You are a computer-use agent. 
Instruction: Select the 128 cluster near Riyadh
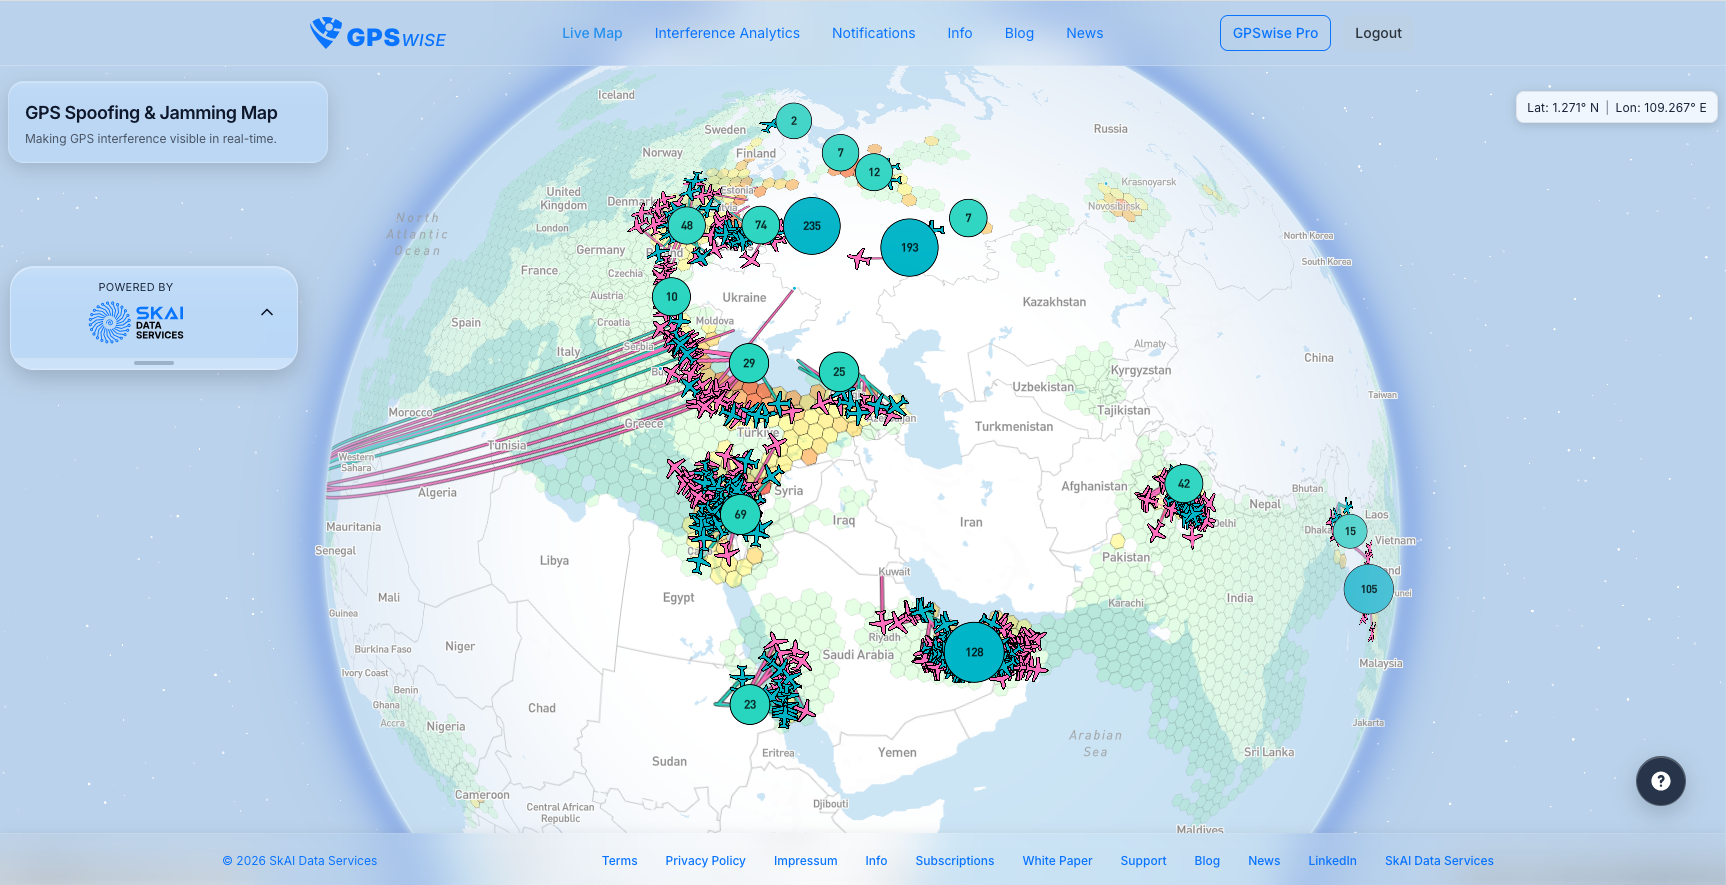click(974, 652)
